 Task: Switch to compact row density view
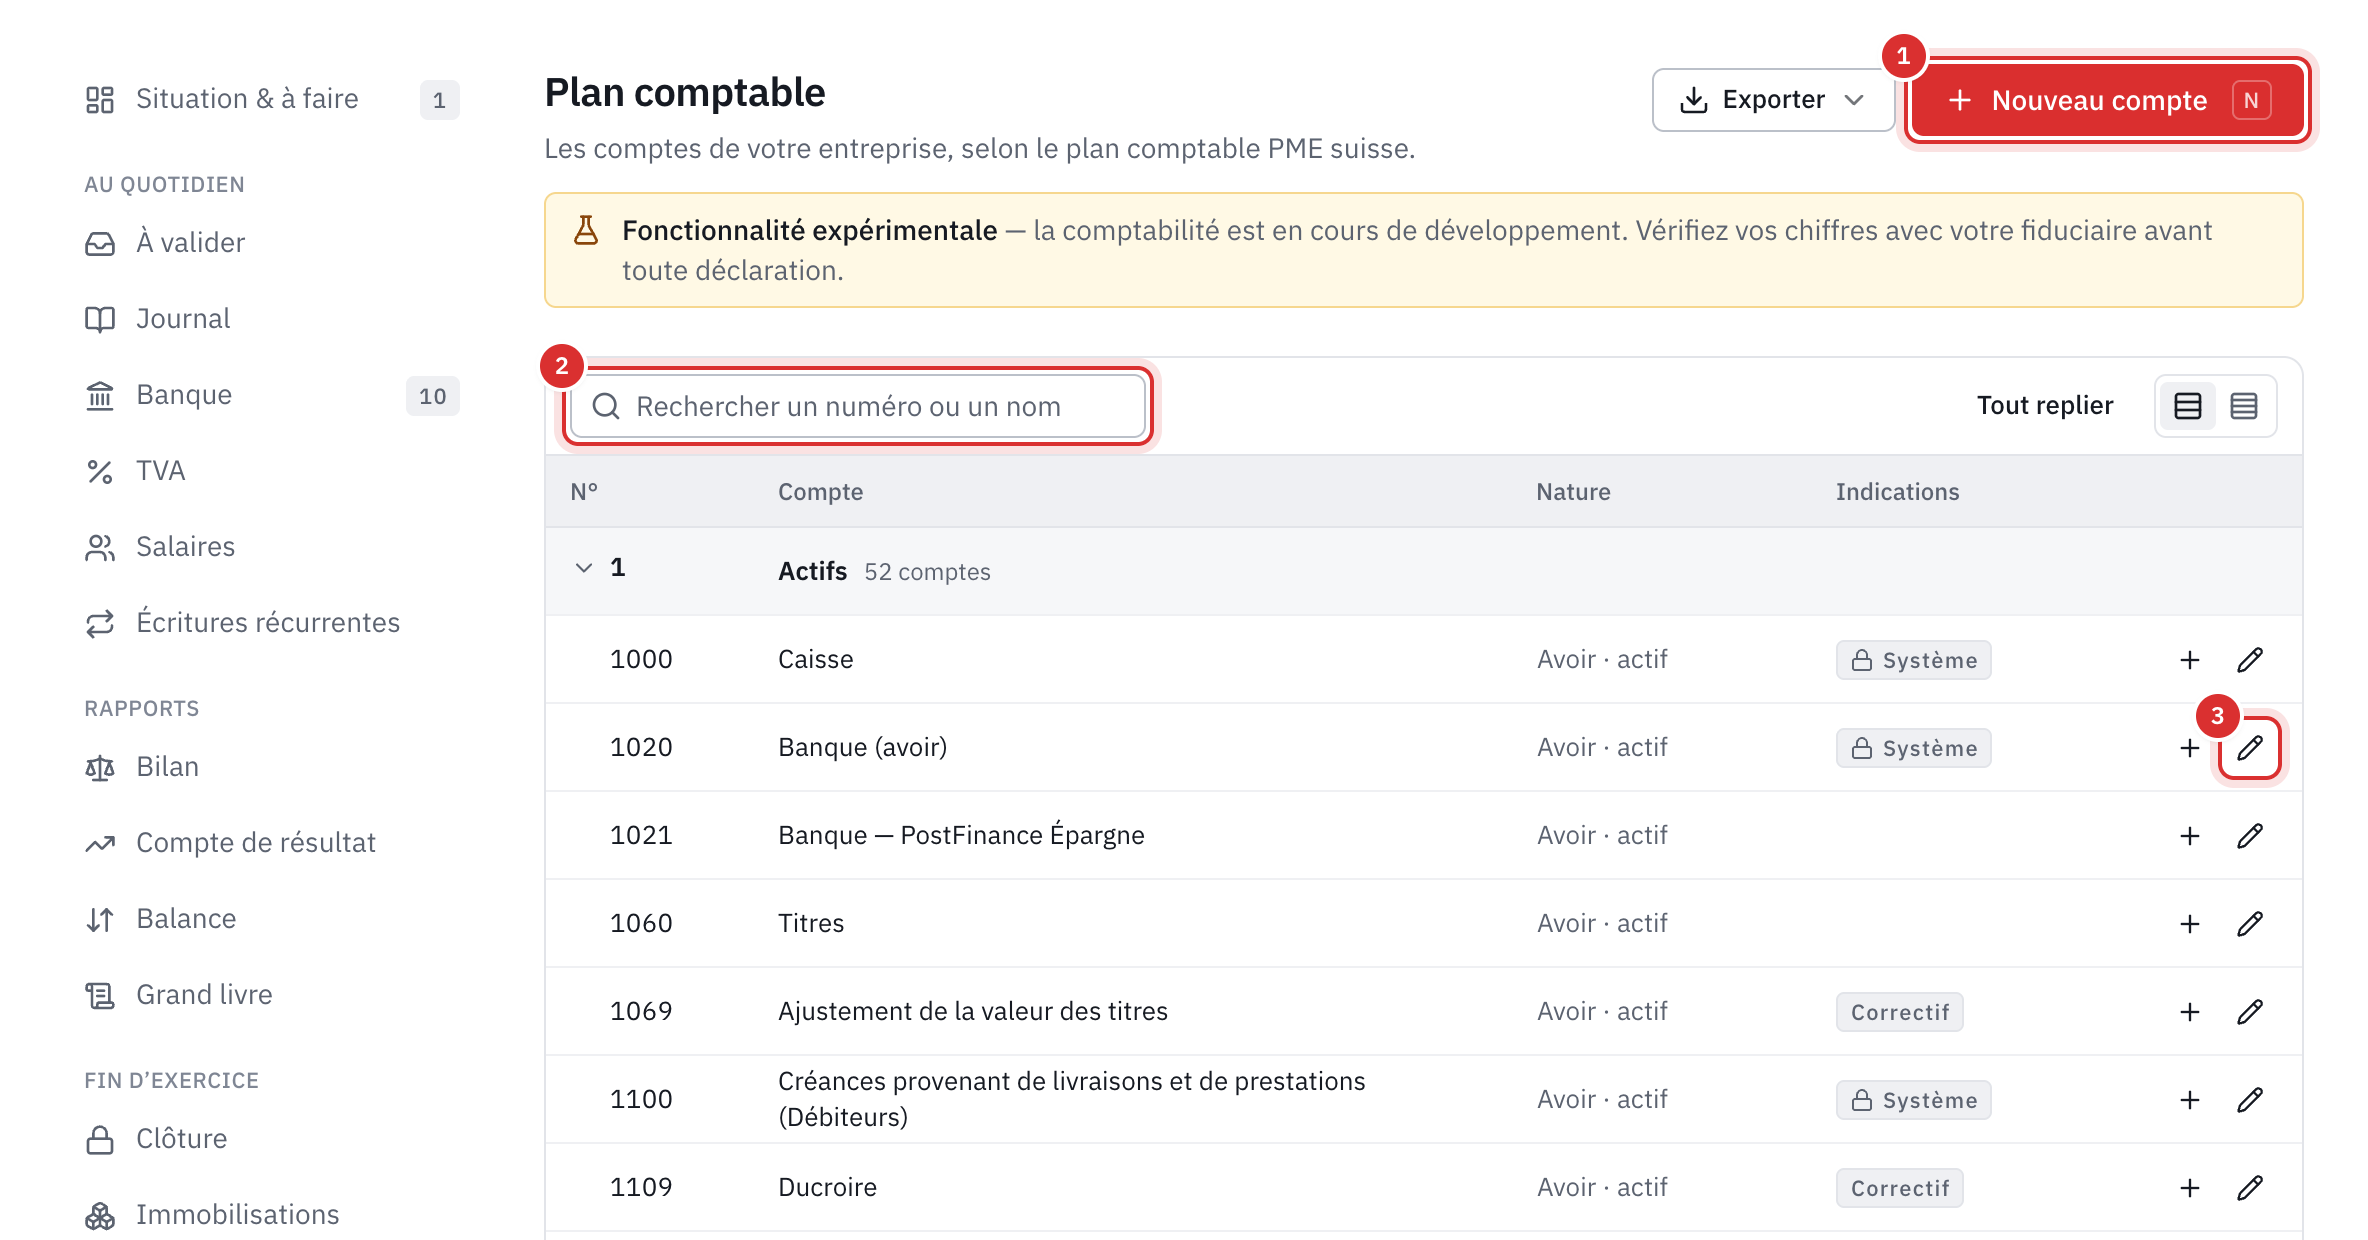click(x=2244, y=406)
